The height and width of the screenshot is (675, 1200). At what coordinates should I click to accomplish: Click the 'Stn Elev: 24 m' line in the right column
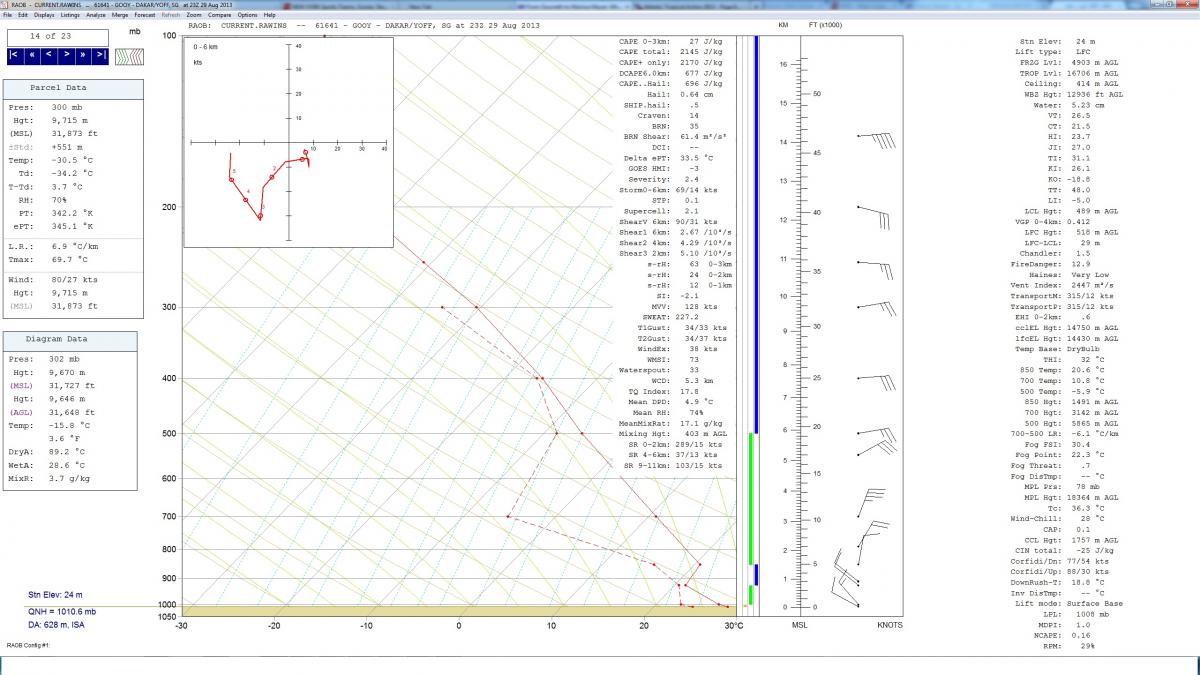(x=1057, y=41)
